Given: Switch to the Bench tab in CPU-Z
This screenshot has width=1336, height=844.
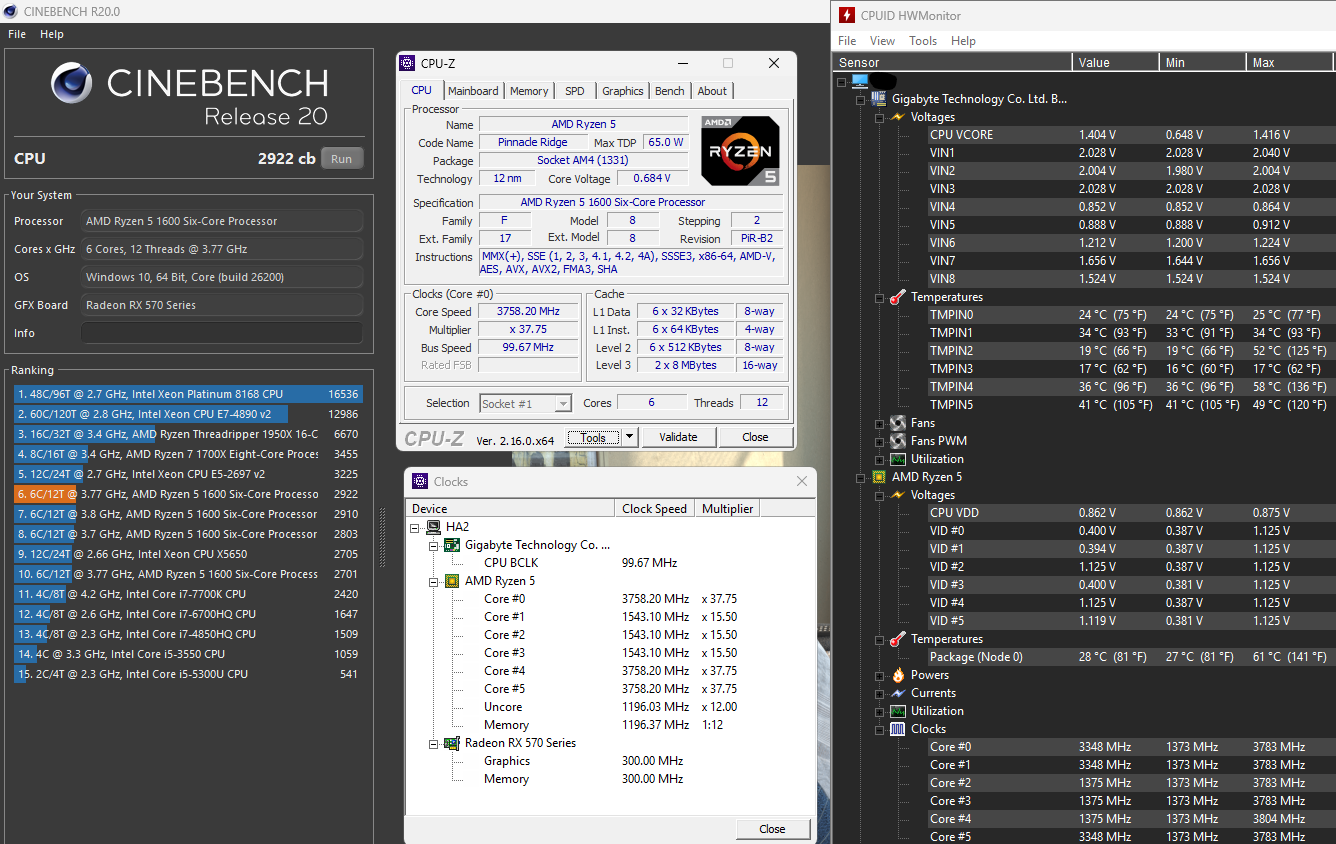Looking at the screenshot, I should pos(670,91).
